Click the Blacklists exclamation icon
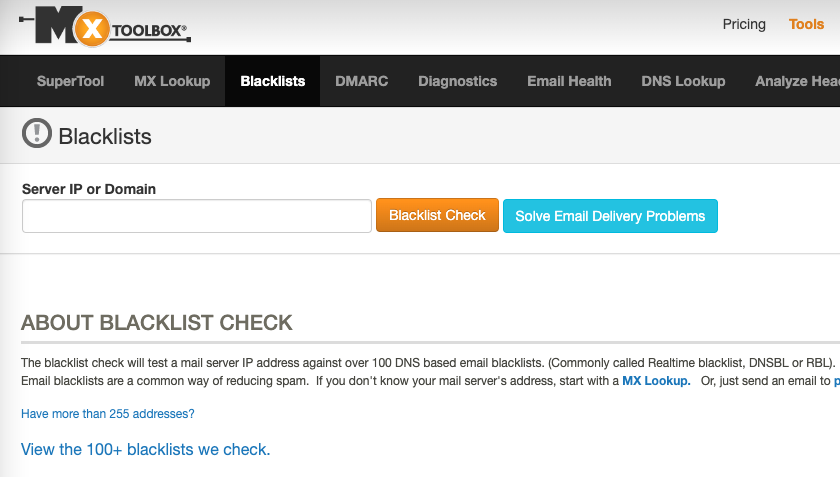 (37, 133)
